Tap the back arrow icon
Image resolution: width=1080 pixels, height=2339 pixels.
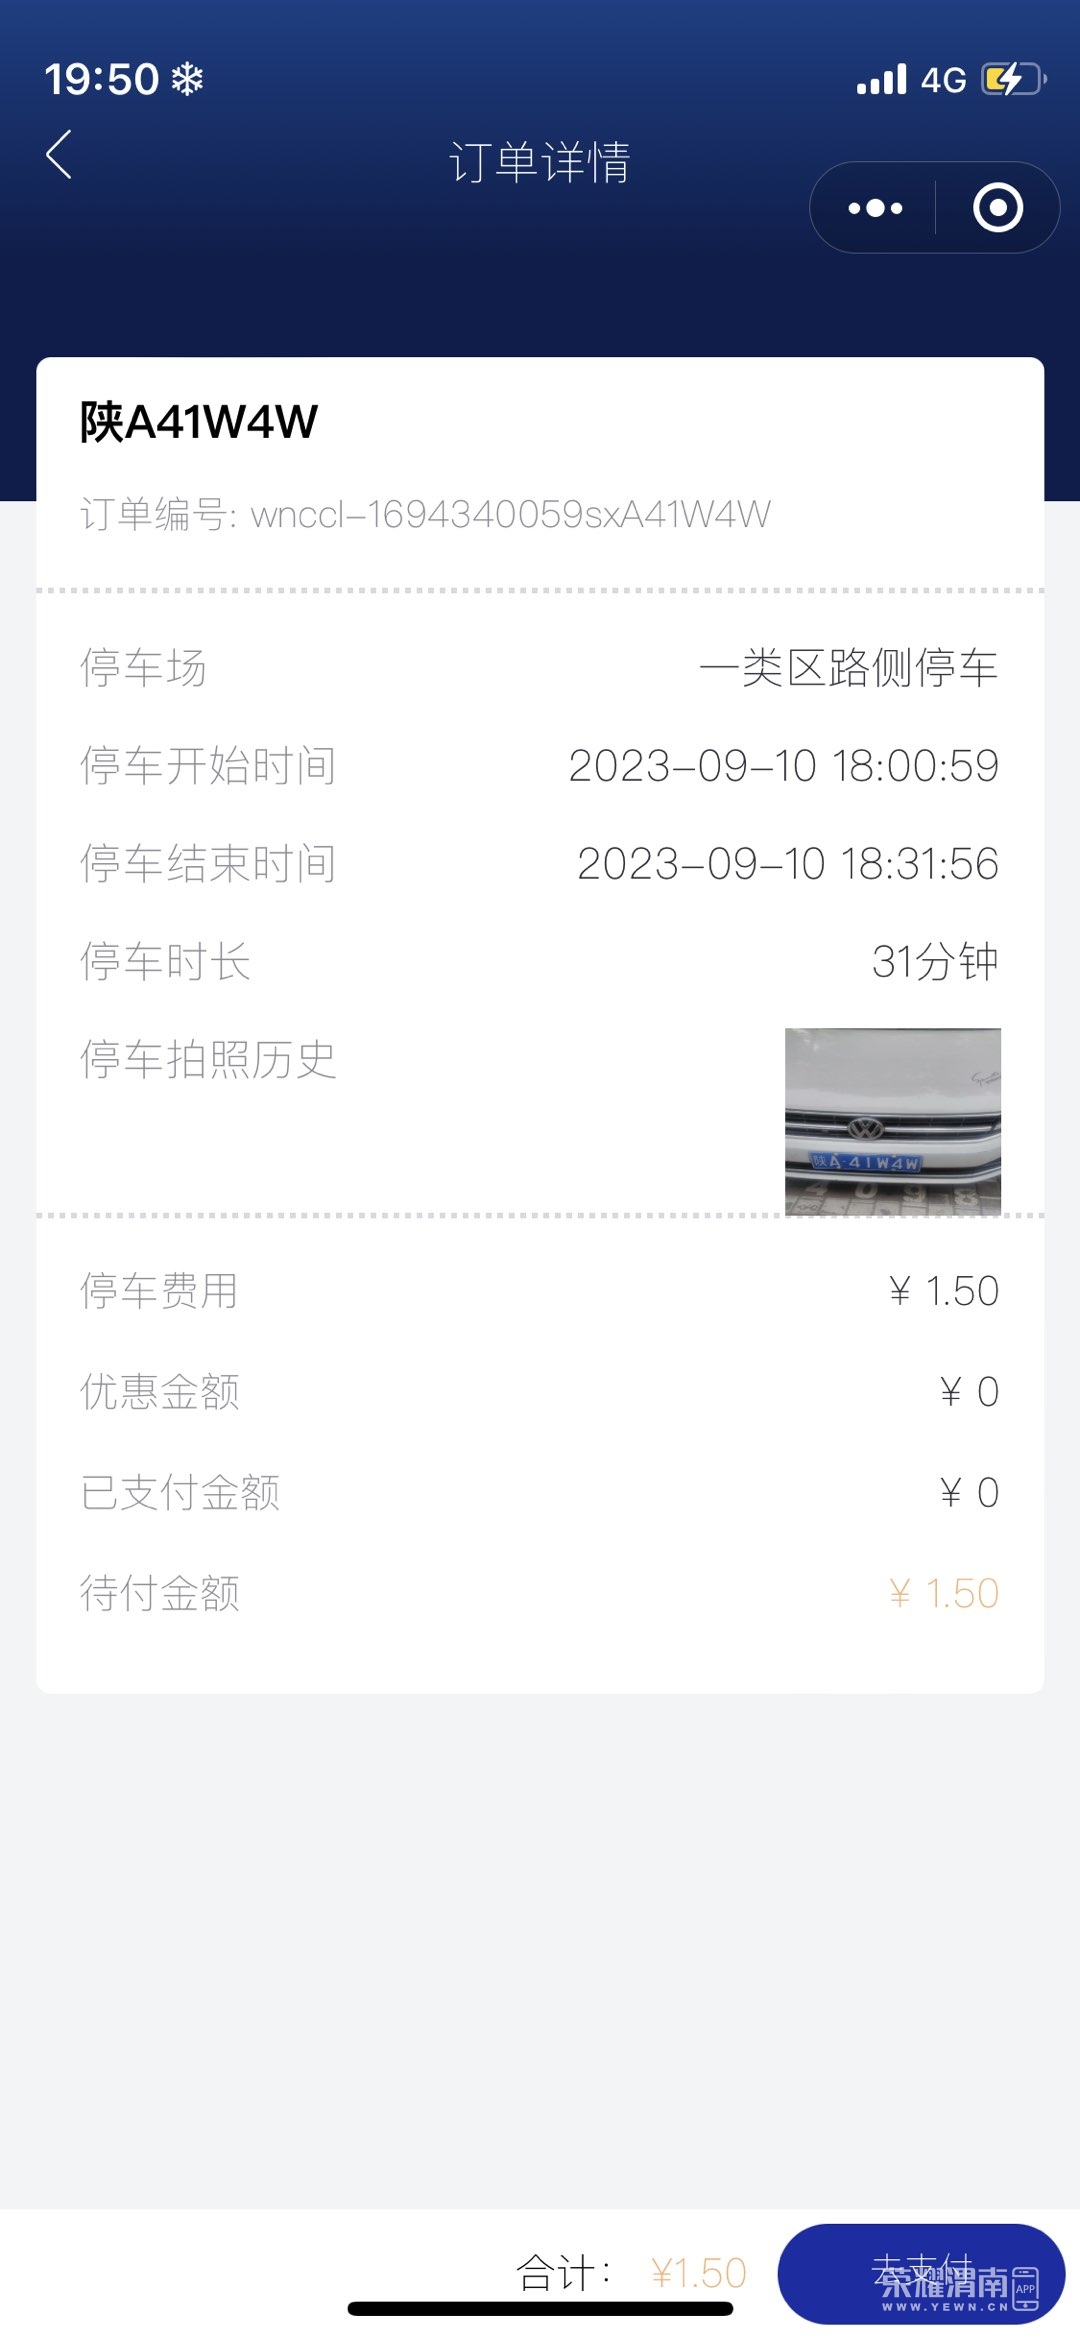tap(59, 155)
